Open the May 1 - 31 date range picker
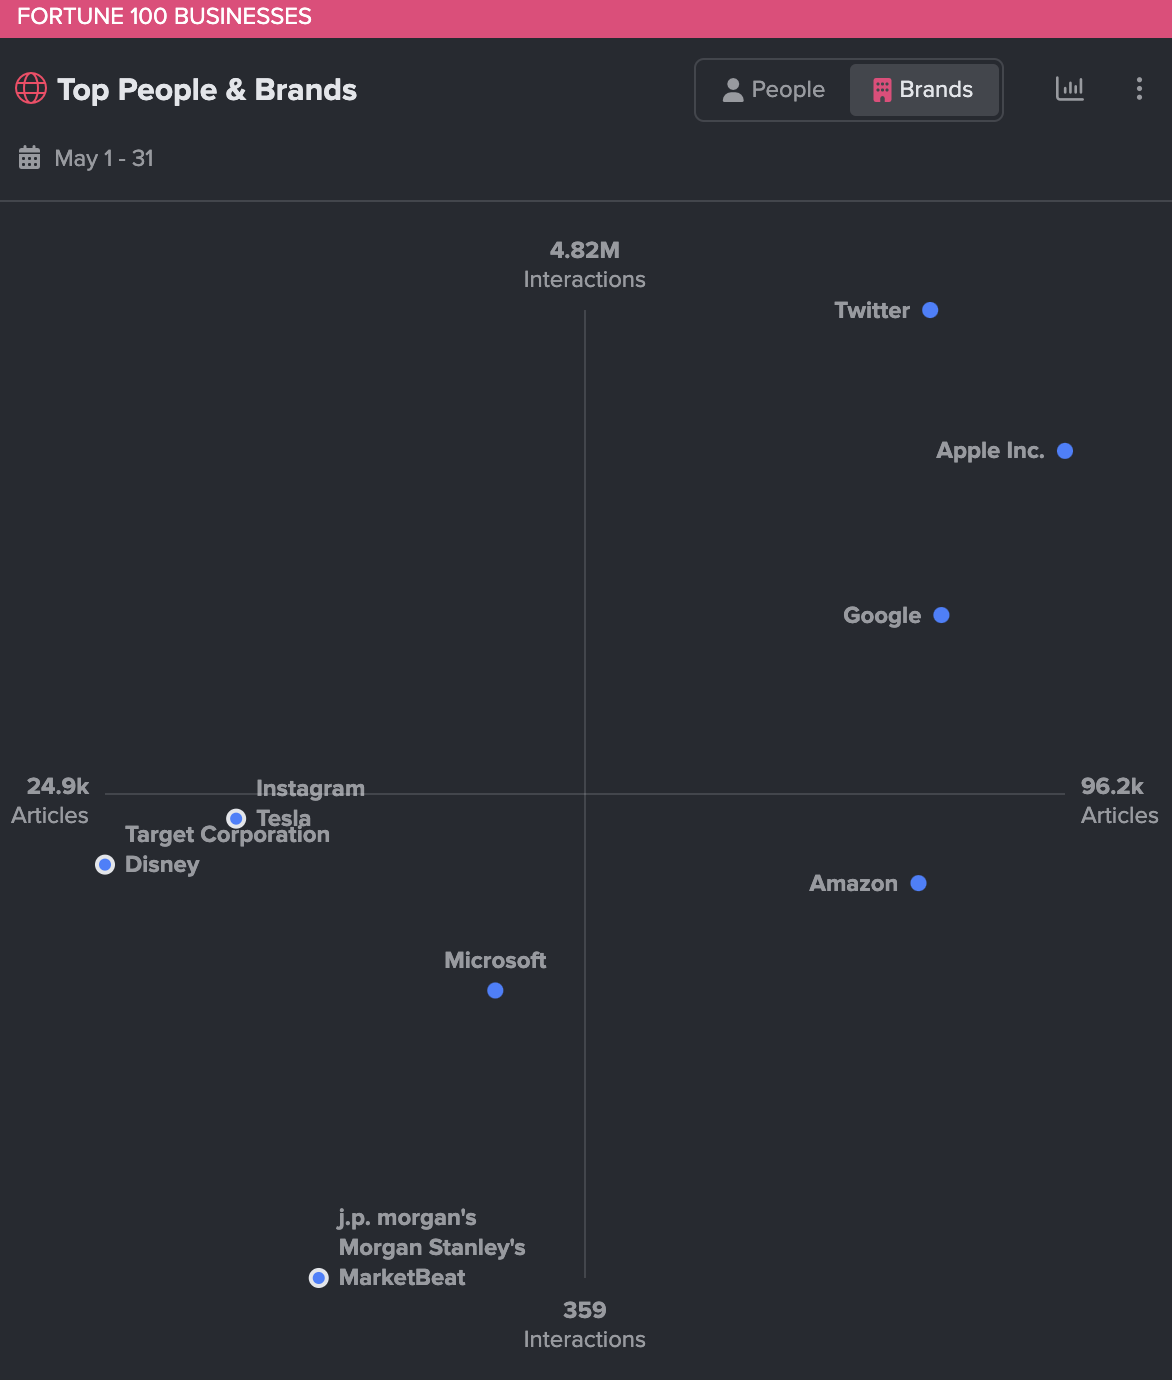 104,158
